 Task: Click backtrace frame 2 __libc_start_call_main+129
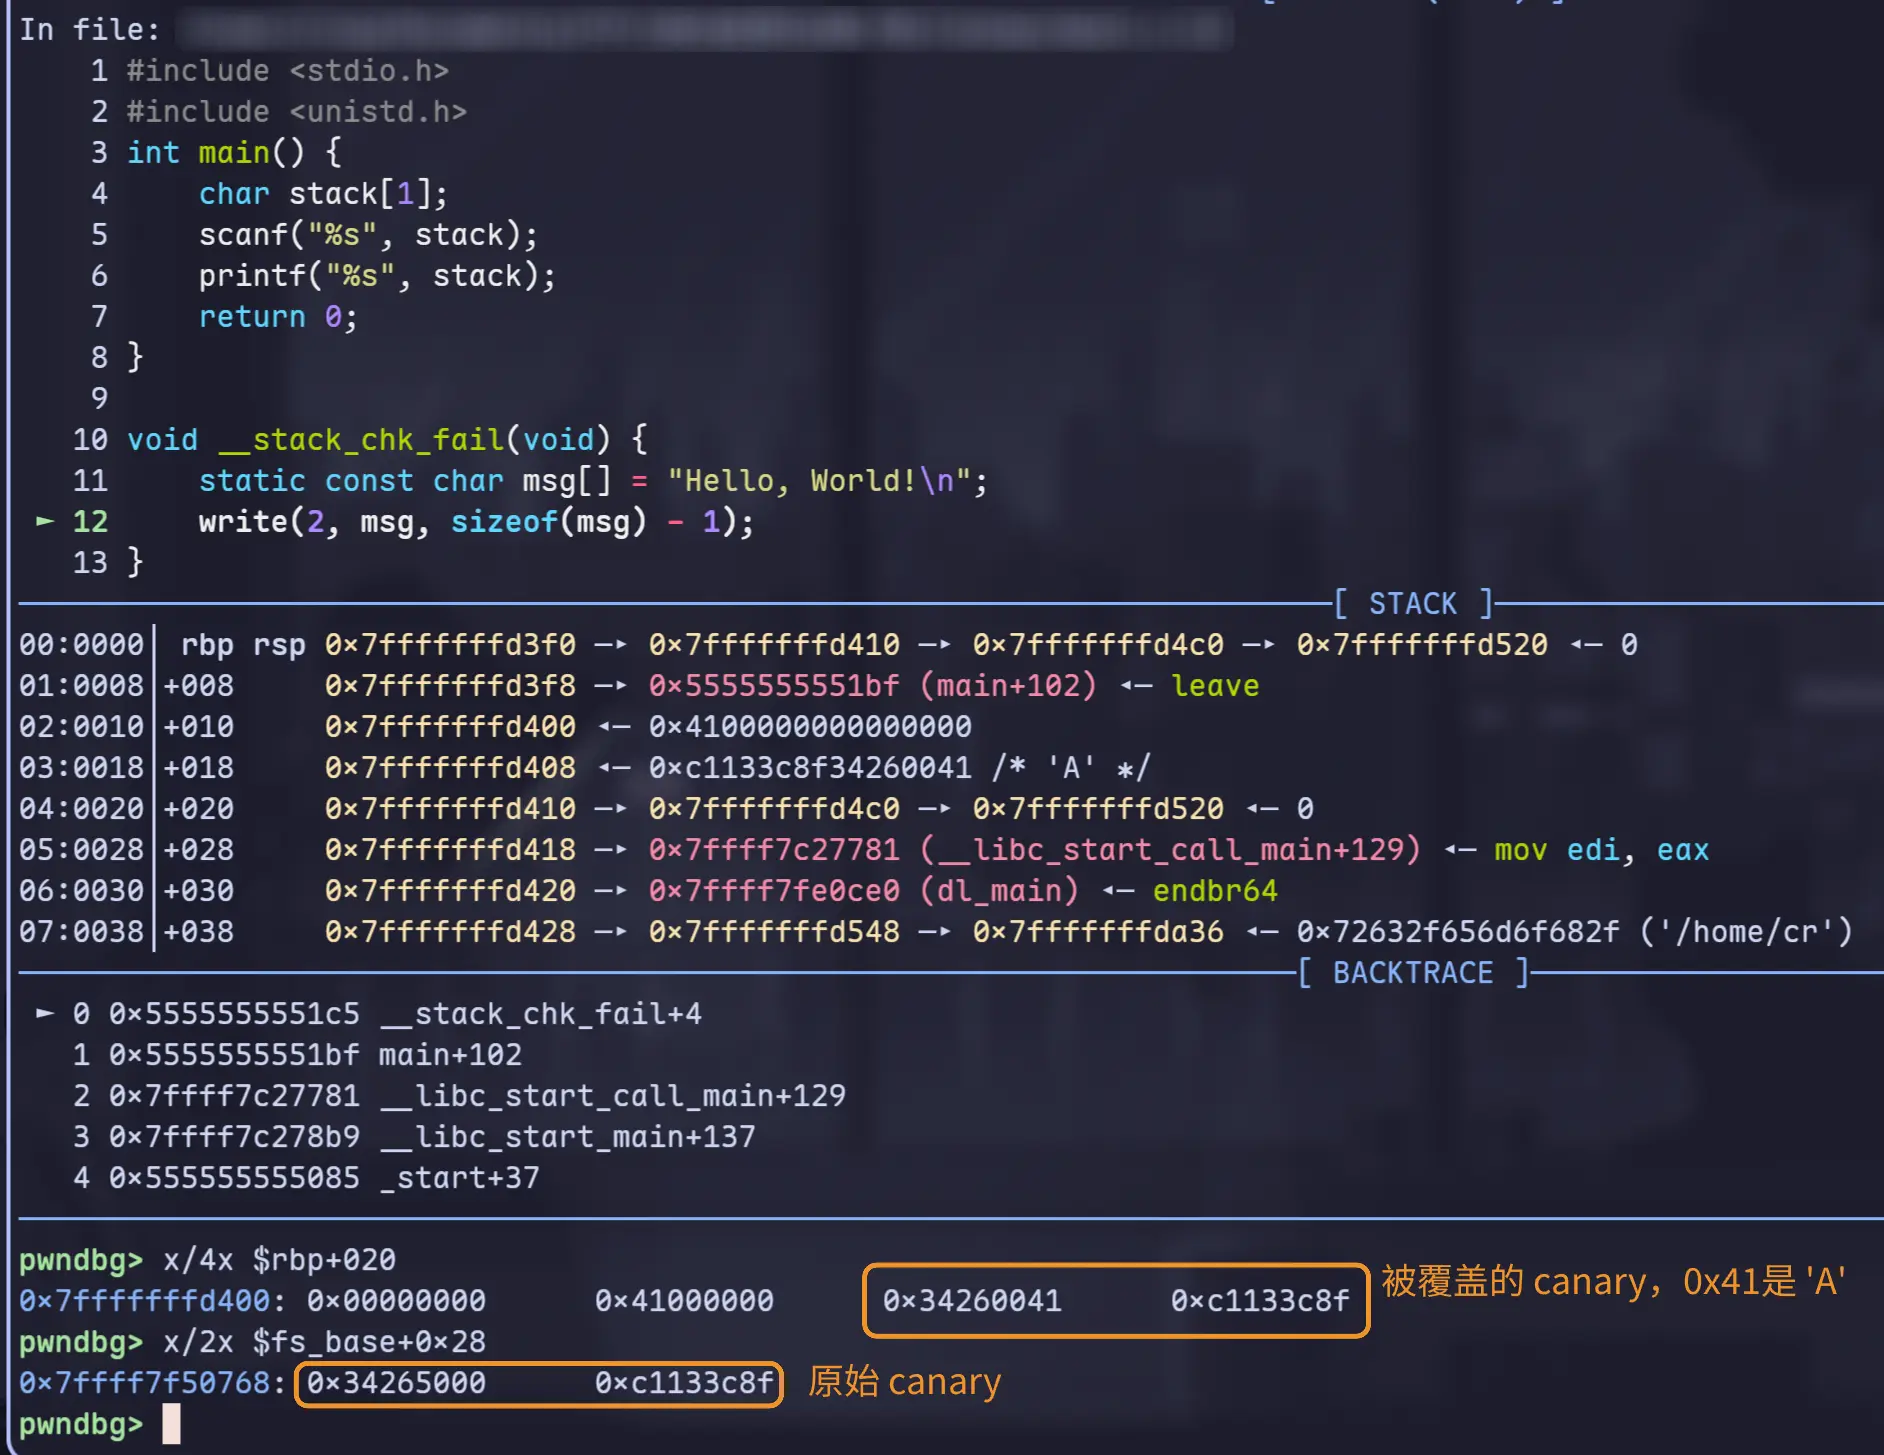coord(459,1096)
